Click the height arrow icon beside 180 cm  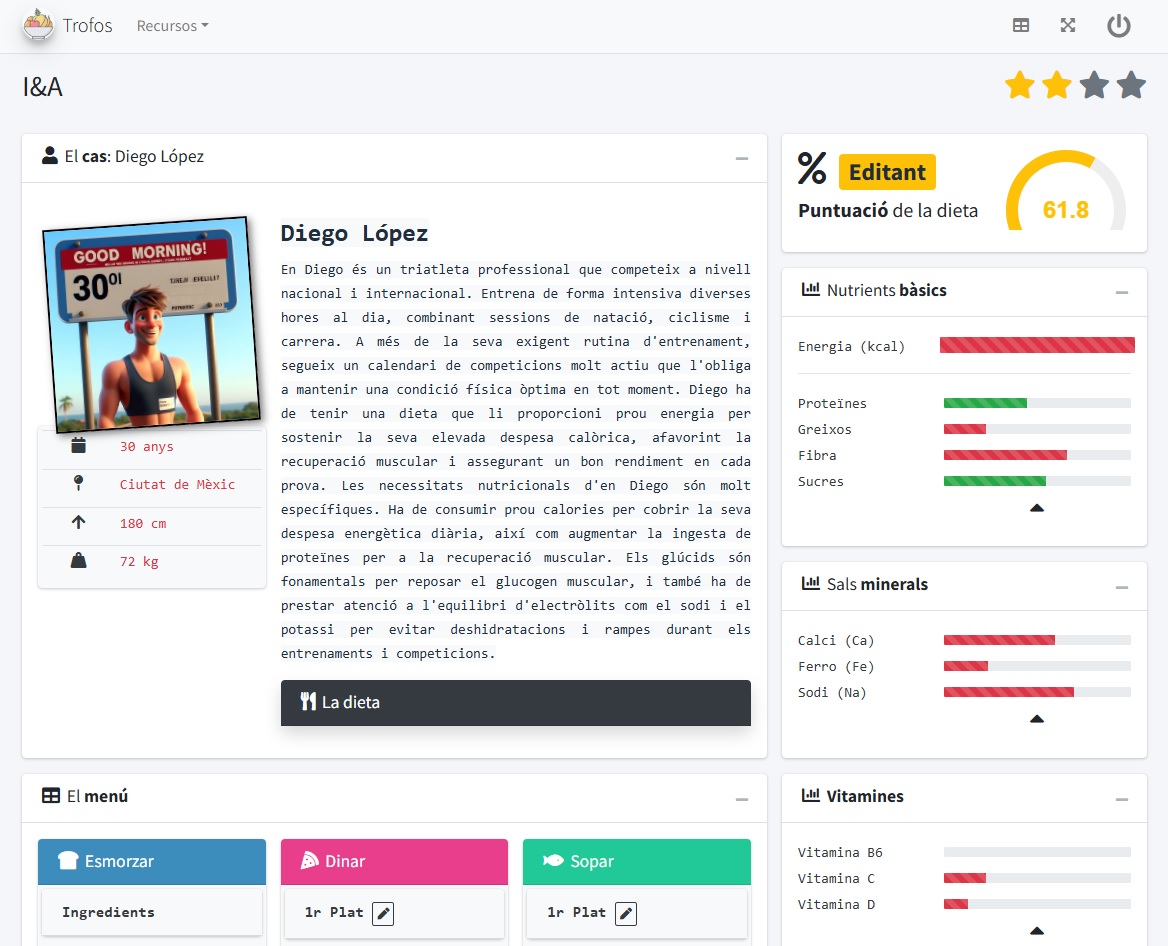pos(78,522)
